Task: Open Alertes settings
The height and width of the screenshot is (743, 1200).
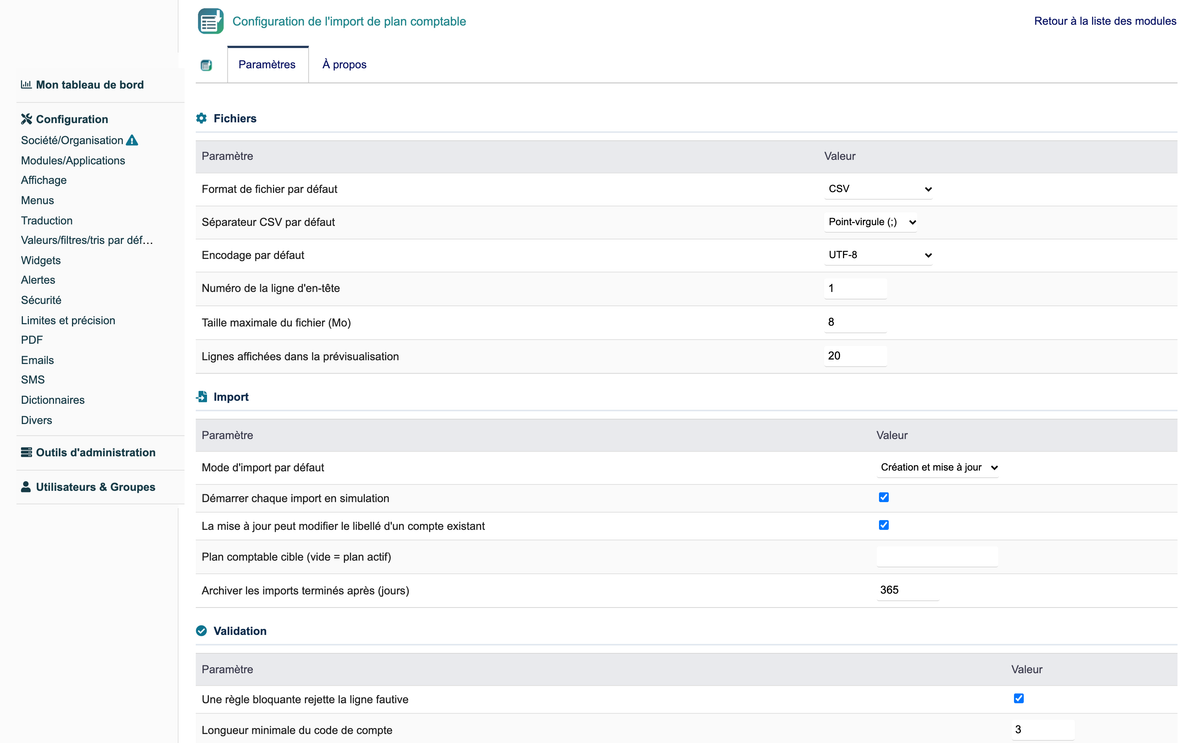Action: tap(38, 280)
